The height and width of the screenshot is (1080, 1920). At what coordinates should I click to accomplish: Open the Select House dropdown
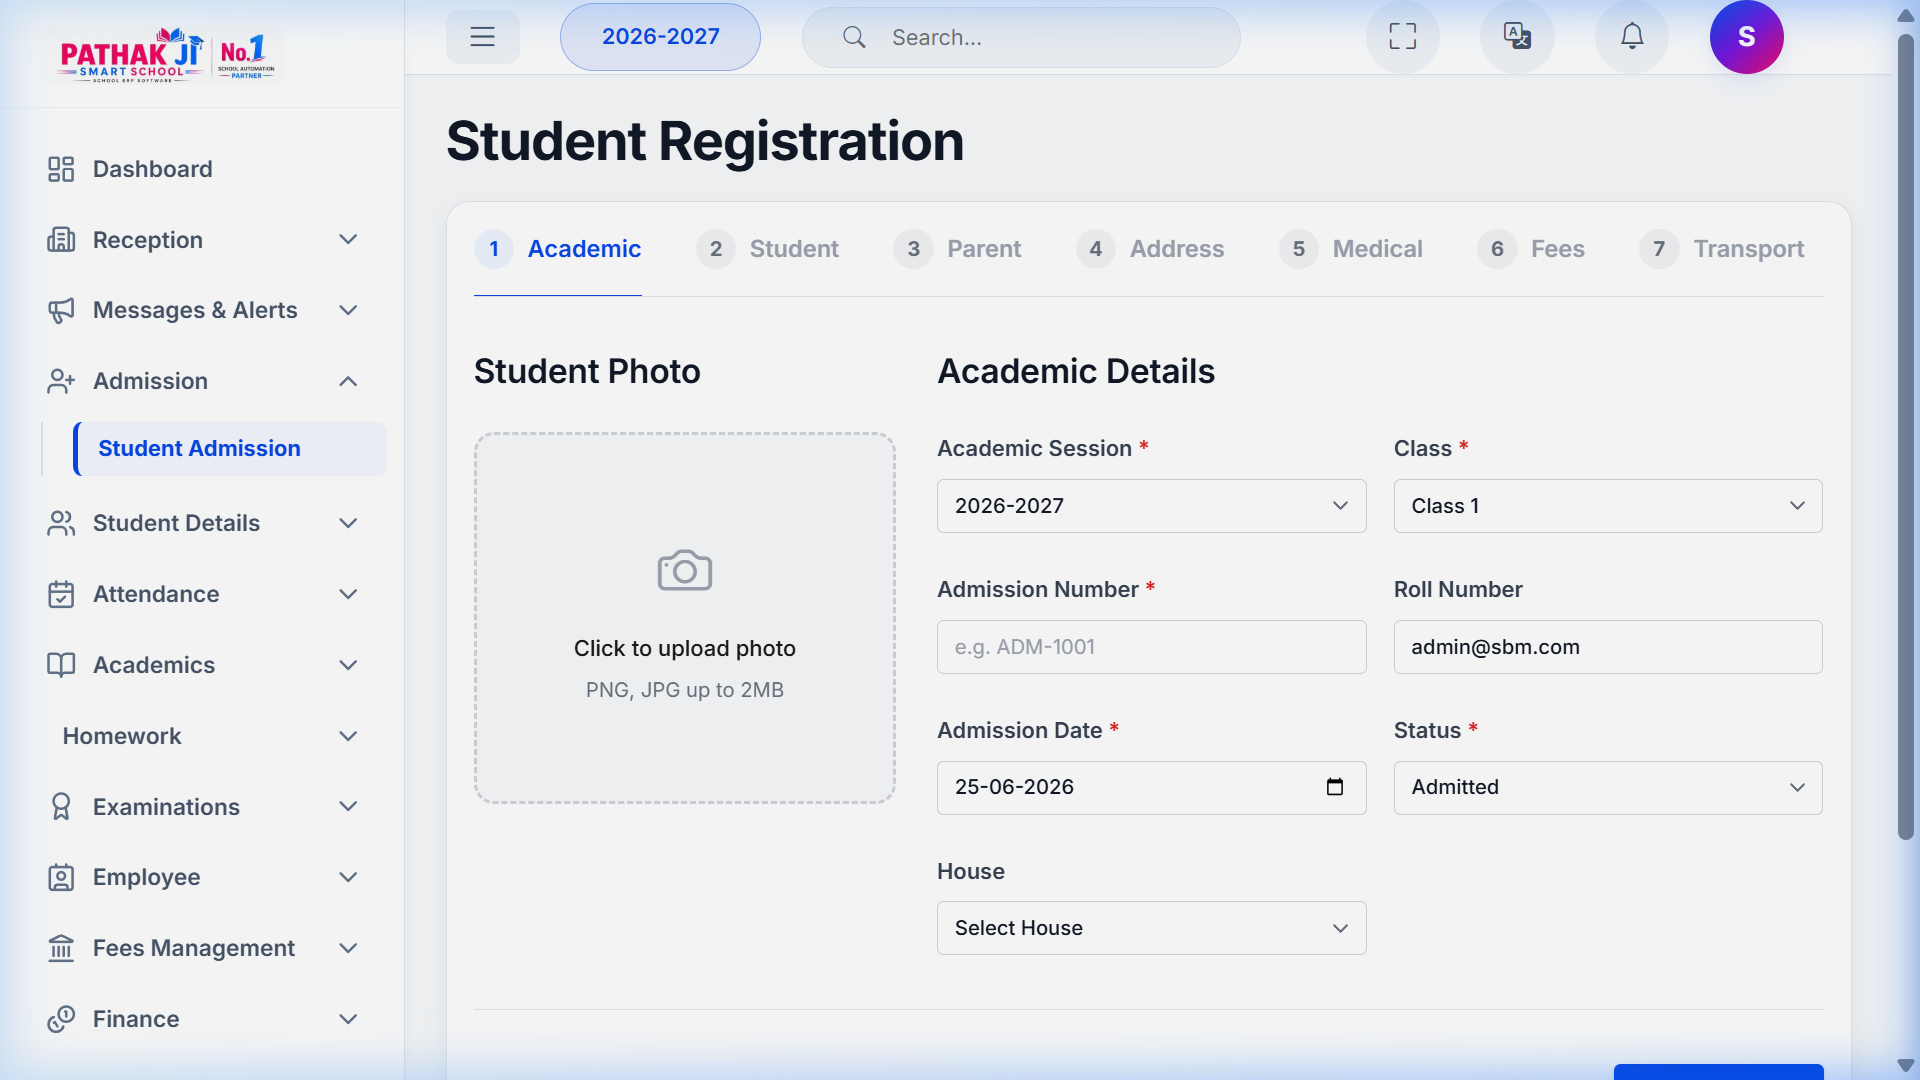point(1151,928)
